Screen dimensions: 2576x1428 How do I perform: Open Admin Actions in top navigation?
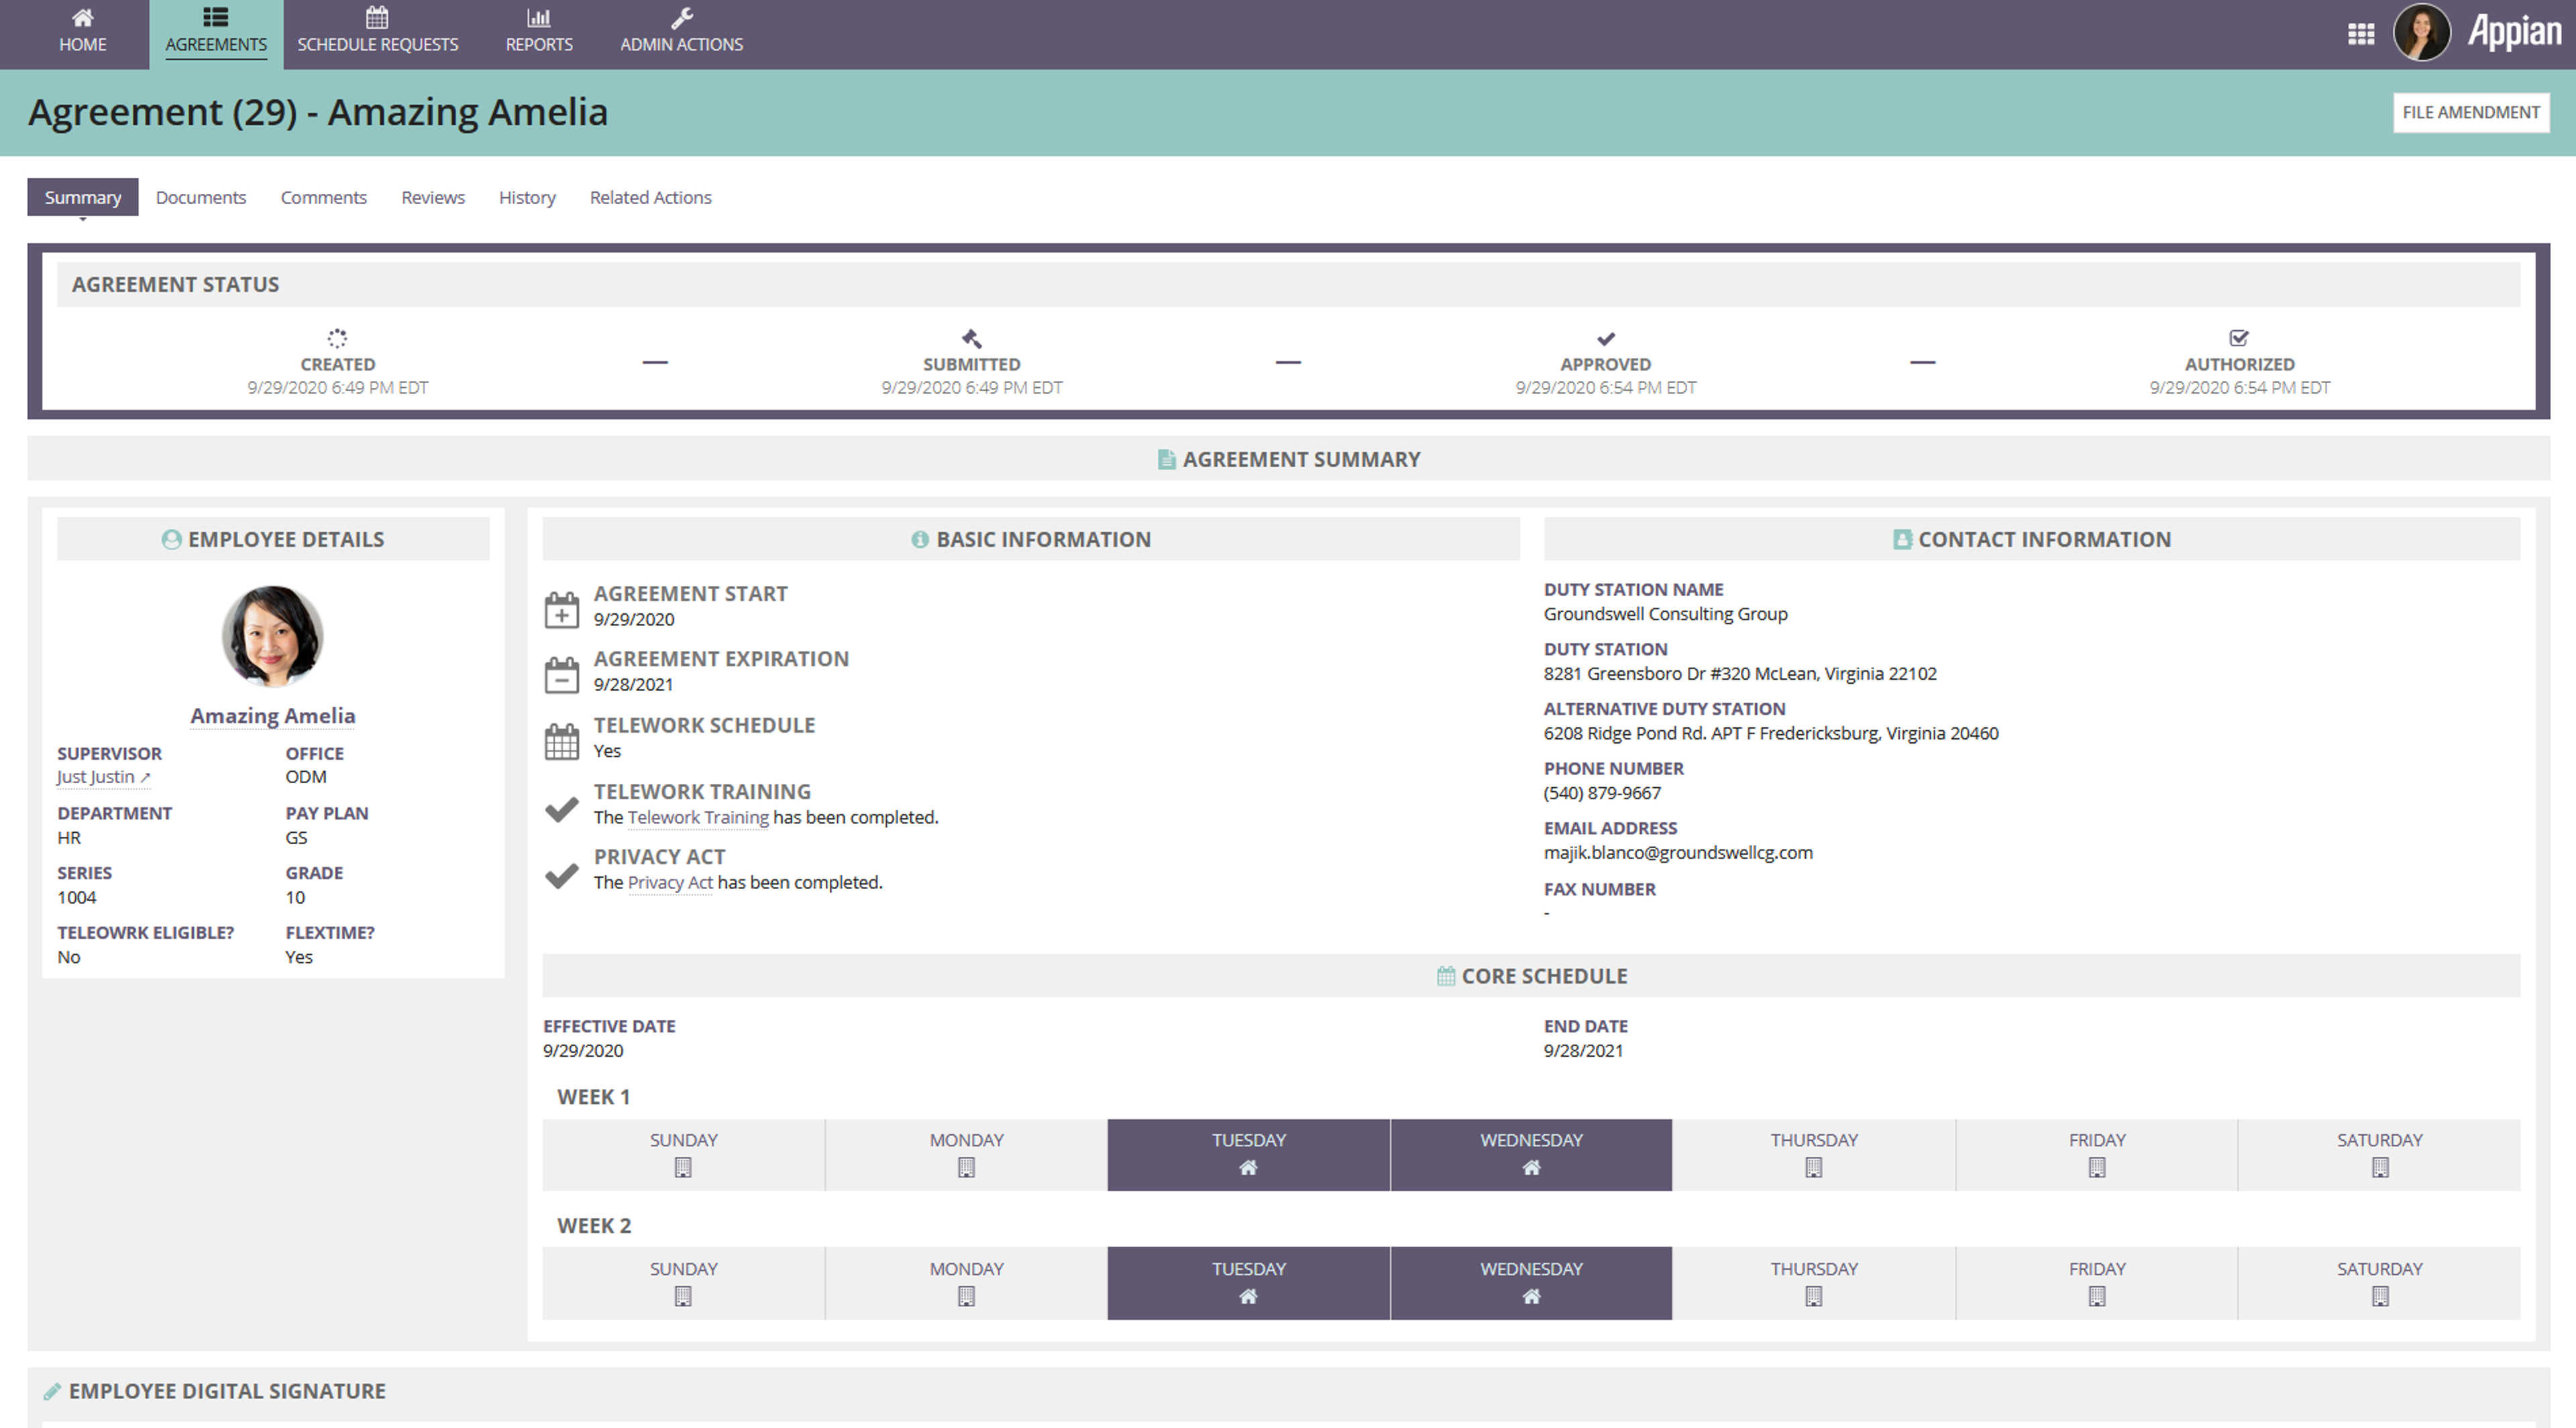pyautogui.click(x=681, y=34)
